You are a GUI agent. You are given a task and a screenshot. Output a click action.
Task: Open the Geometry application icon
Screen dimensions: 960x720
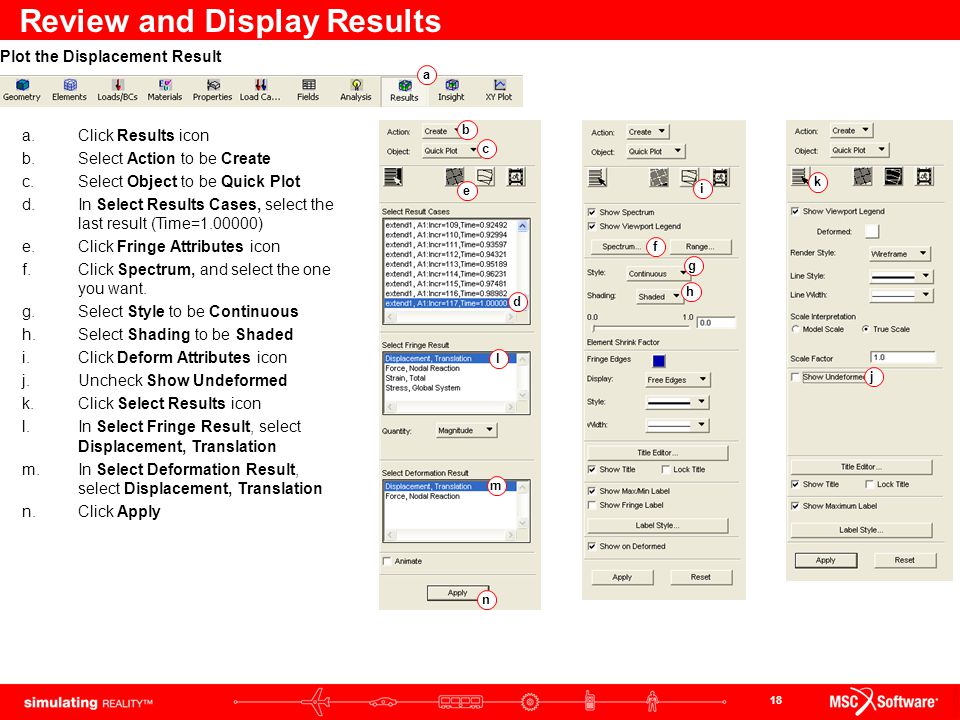tap(22, 91)
